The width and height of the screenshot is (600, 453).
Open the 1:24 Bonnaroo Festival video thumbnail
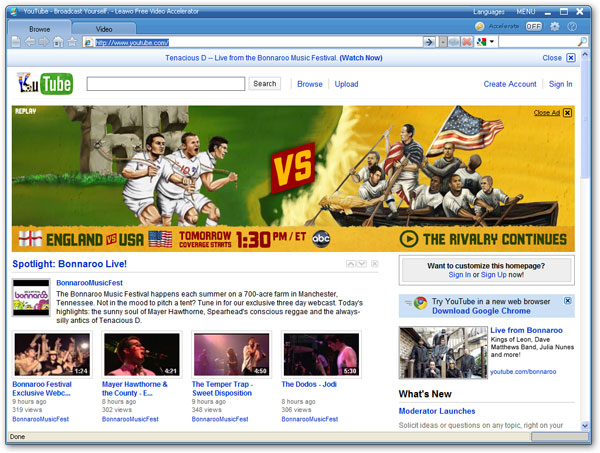[52, 354]
